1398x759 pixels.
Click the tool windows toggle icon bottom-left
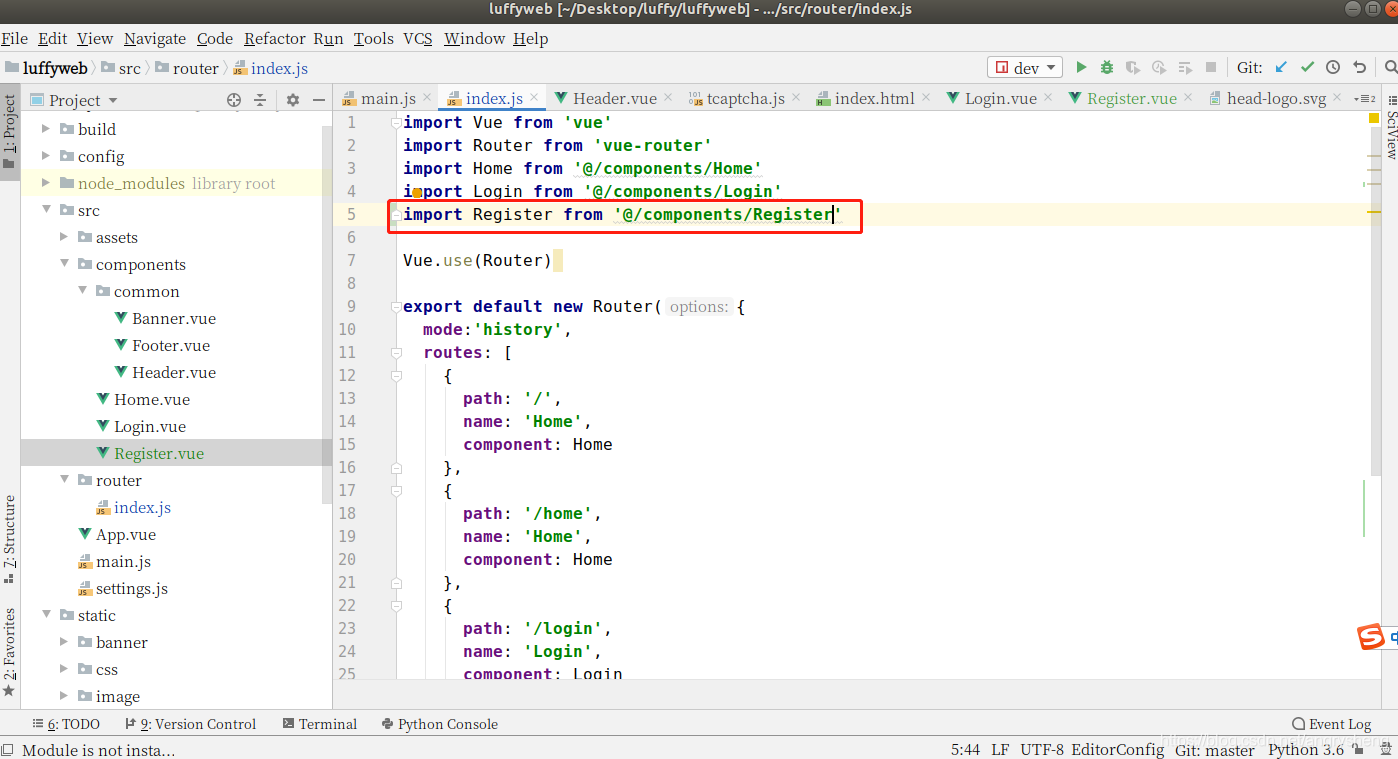tap(8, 750)
